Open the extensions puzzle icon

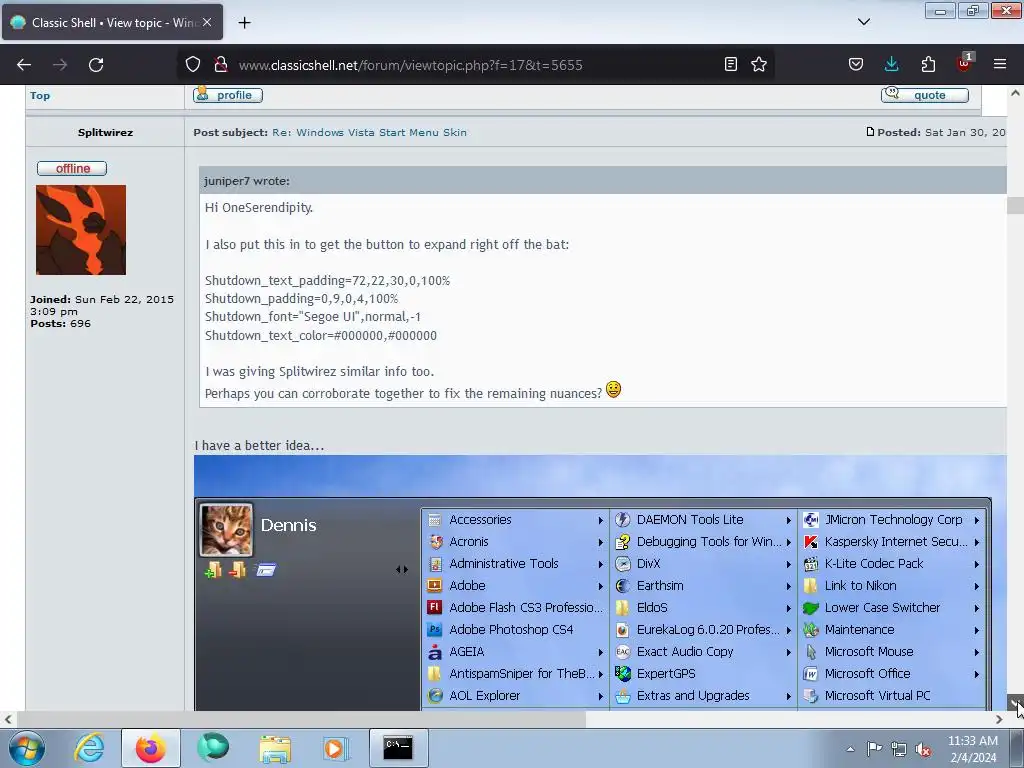tap(928, 64)
